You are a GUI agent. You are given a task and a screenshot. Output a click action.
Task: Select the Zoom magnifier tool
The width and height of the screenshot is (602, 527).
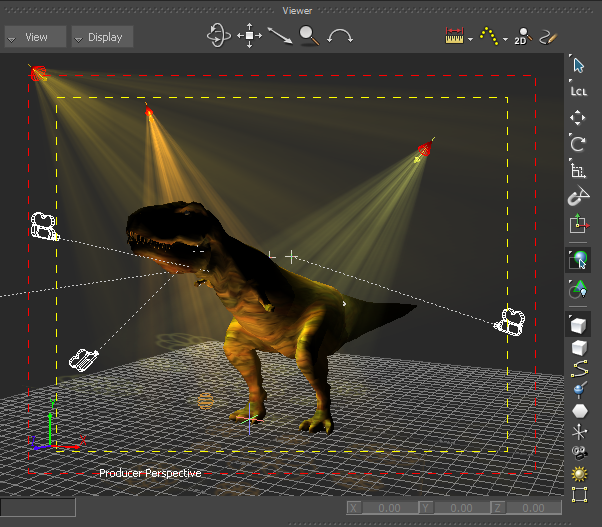309,37
